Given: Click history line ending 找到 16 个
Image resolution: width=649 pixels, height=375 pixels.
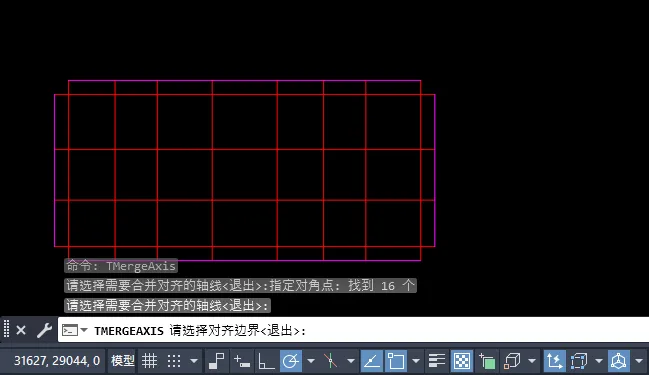Looking at the screenshot, I should (x=240, y=285).
